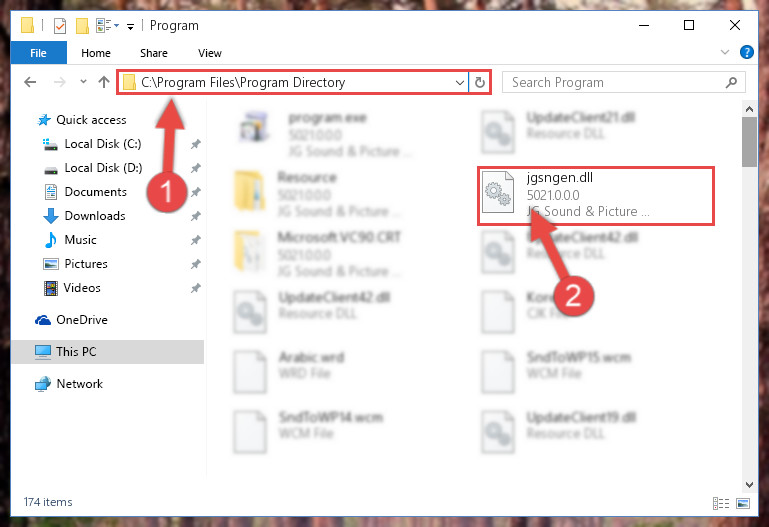This screenshot has width=769, height=527.
Task: Expand the ribbon with the chevron
Action: click(724, 52)
